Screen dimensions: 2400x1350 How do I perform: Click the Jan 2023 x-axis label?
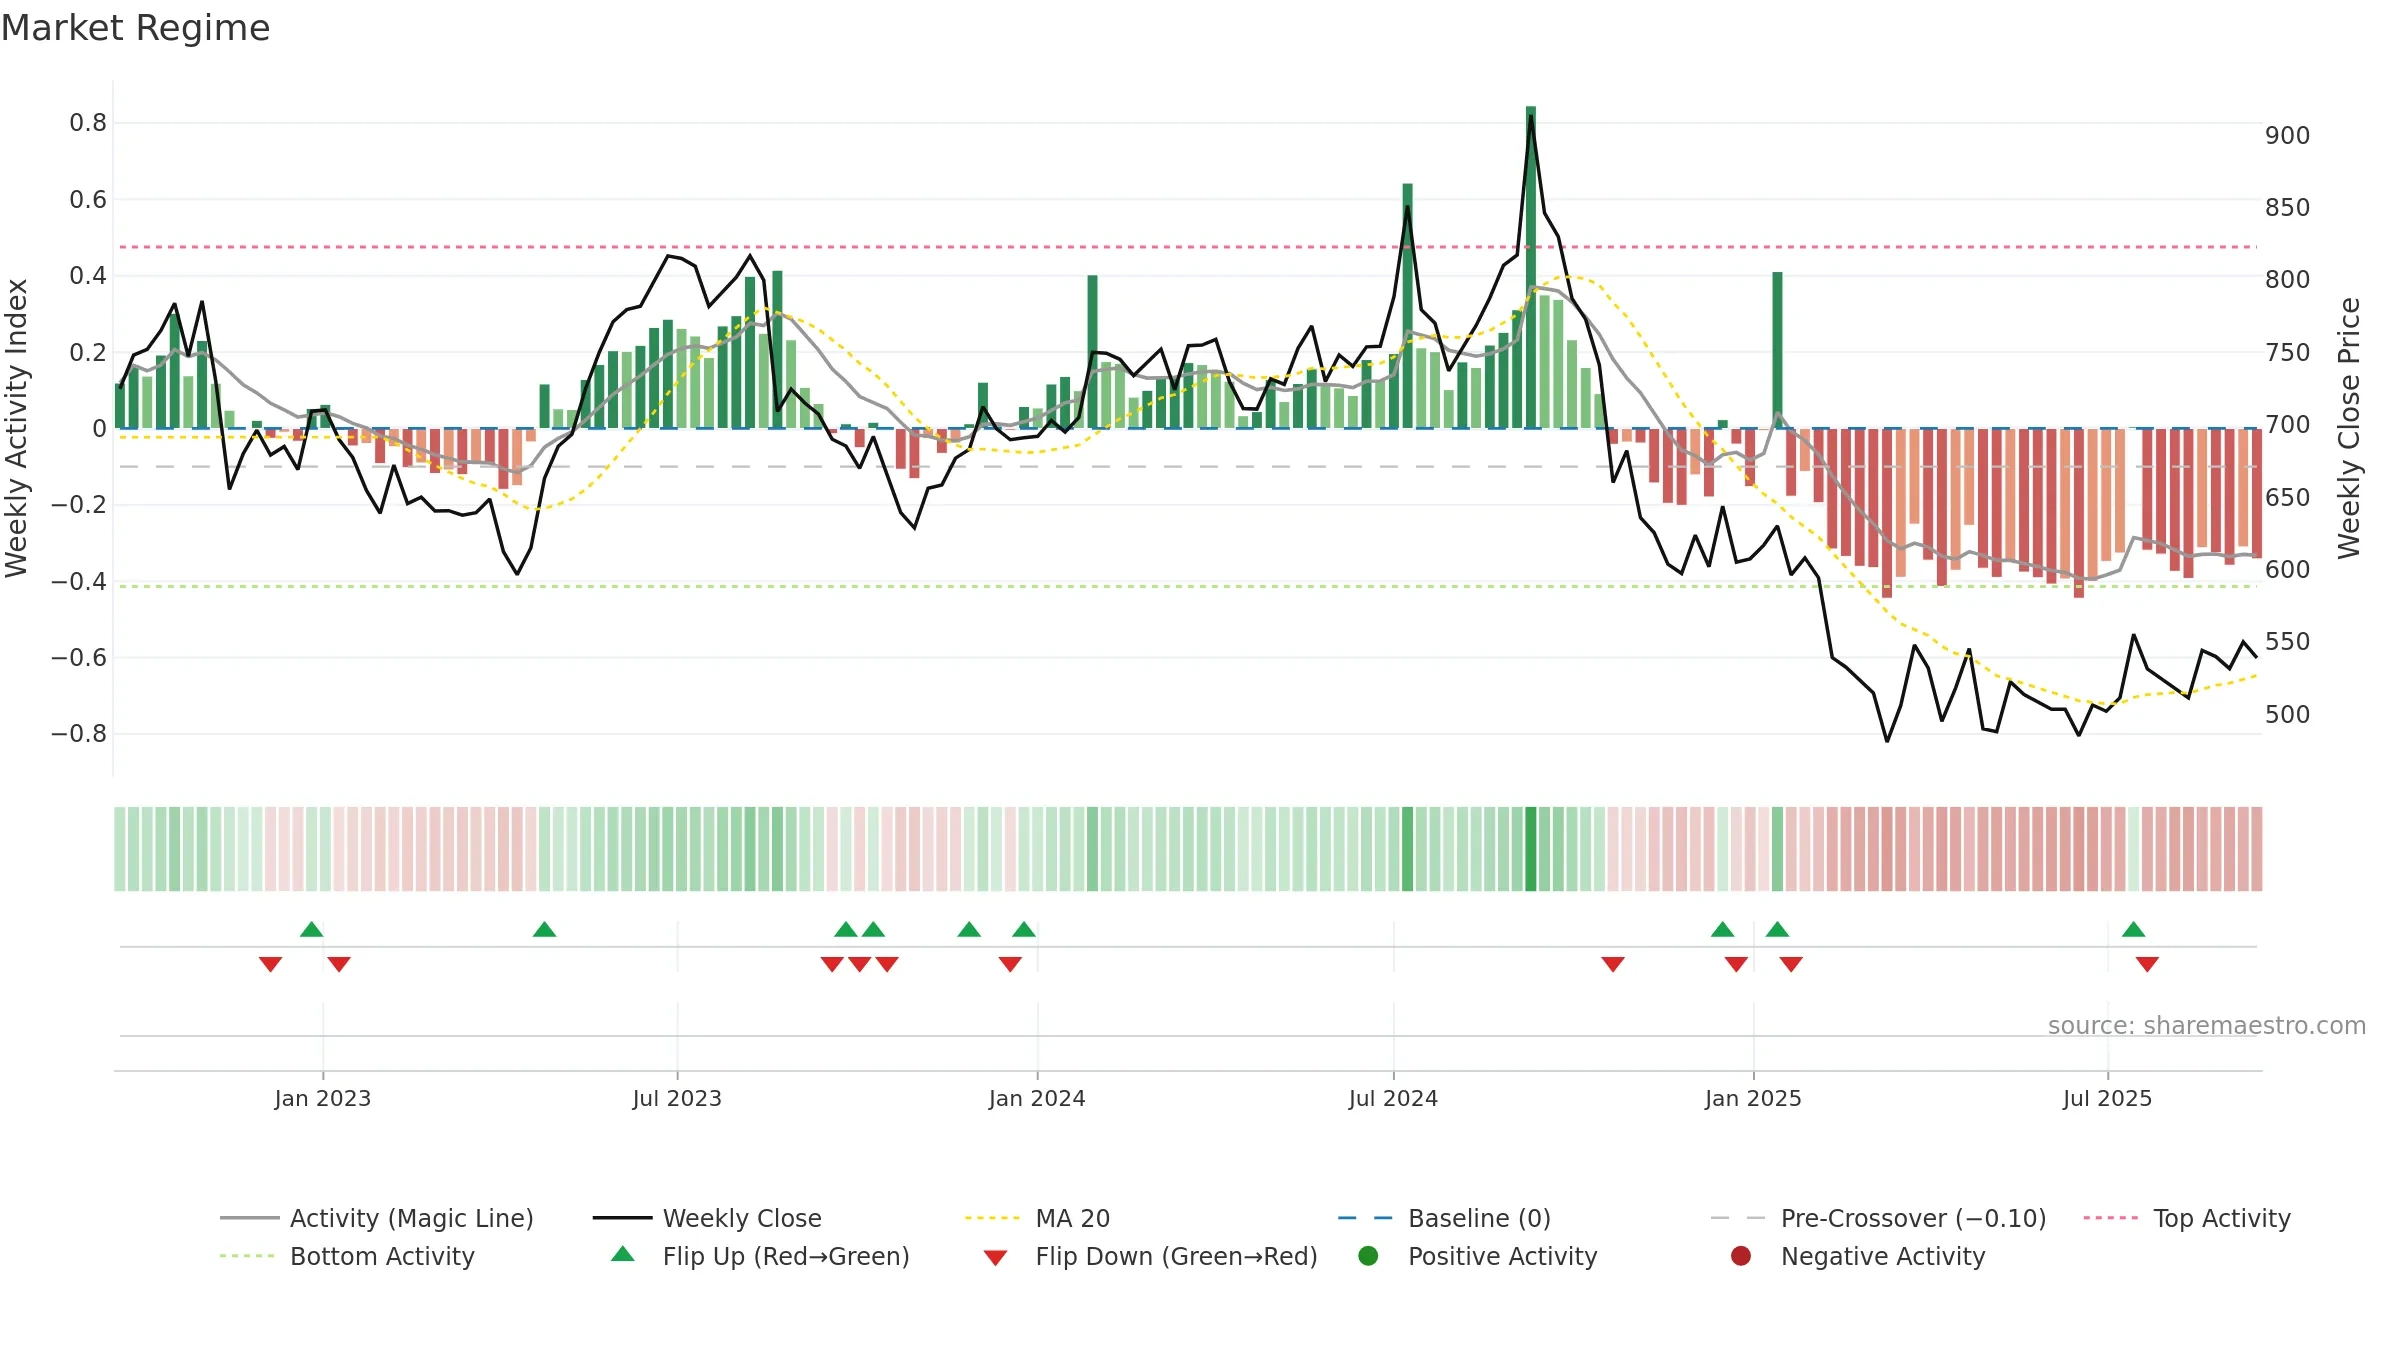[323, 1098]
